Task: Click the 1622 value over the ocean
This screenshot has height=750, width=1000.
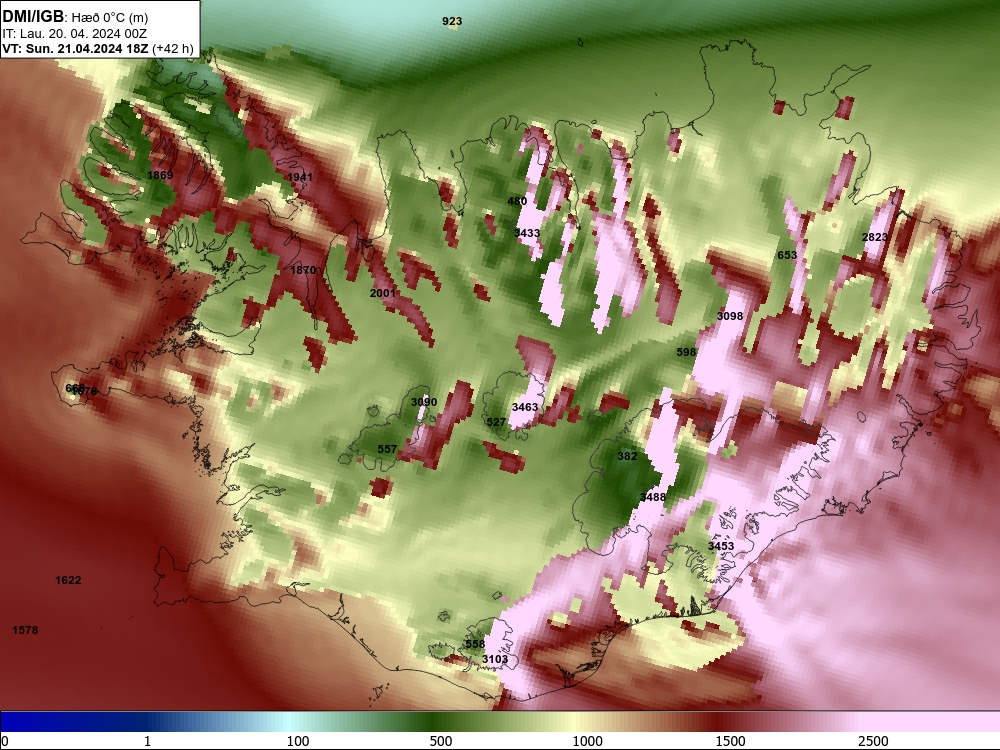Action: click(x=68, y=580)
